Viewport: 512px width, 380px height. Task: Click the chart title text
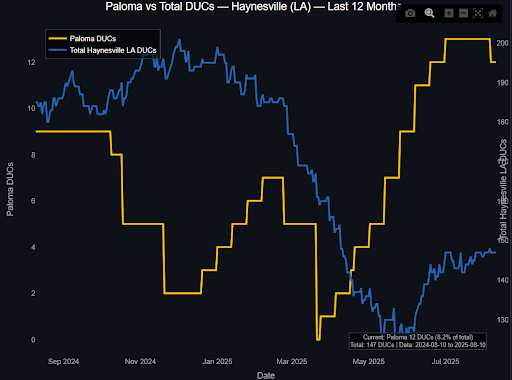pyautogui.click(x=253, y=7)
